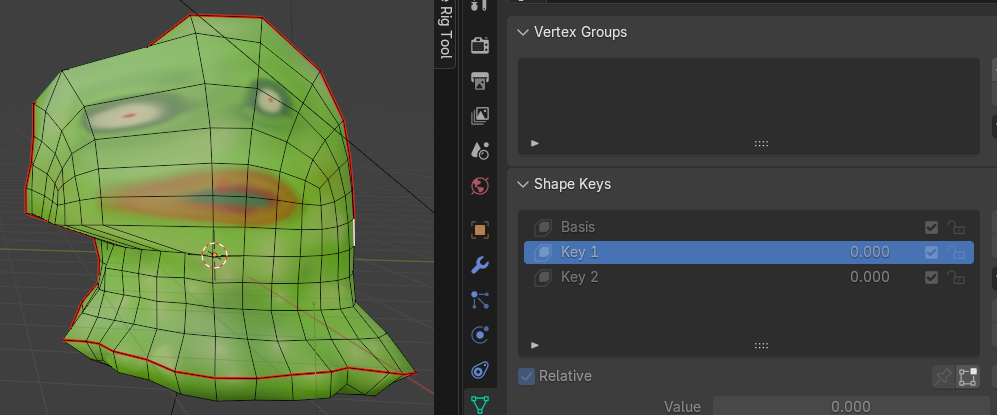Open the Modifiers wrench tab
The height and width of the screenshot is (415, 997).
click(x=480, y=264)
